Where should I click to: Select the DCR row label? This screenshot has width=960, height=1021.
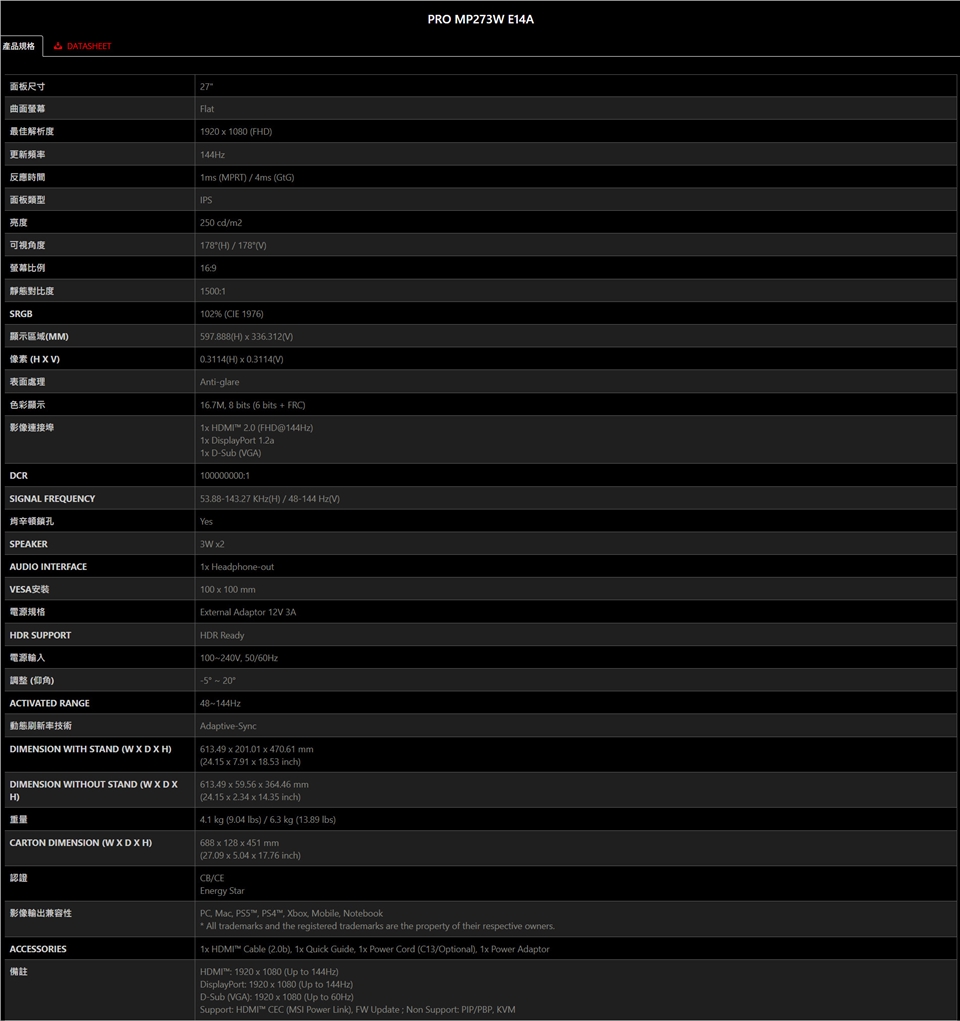click(19, 476)
